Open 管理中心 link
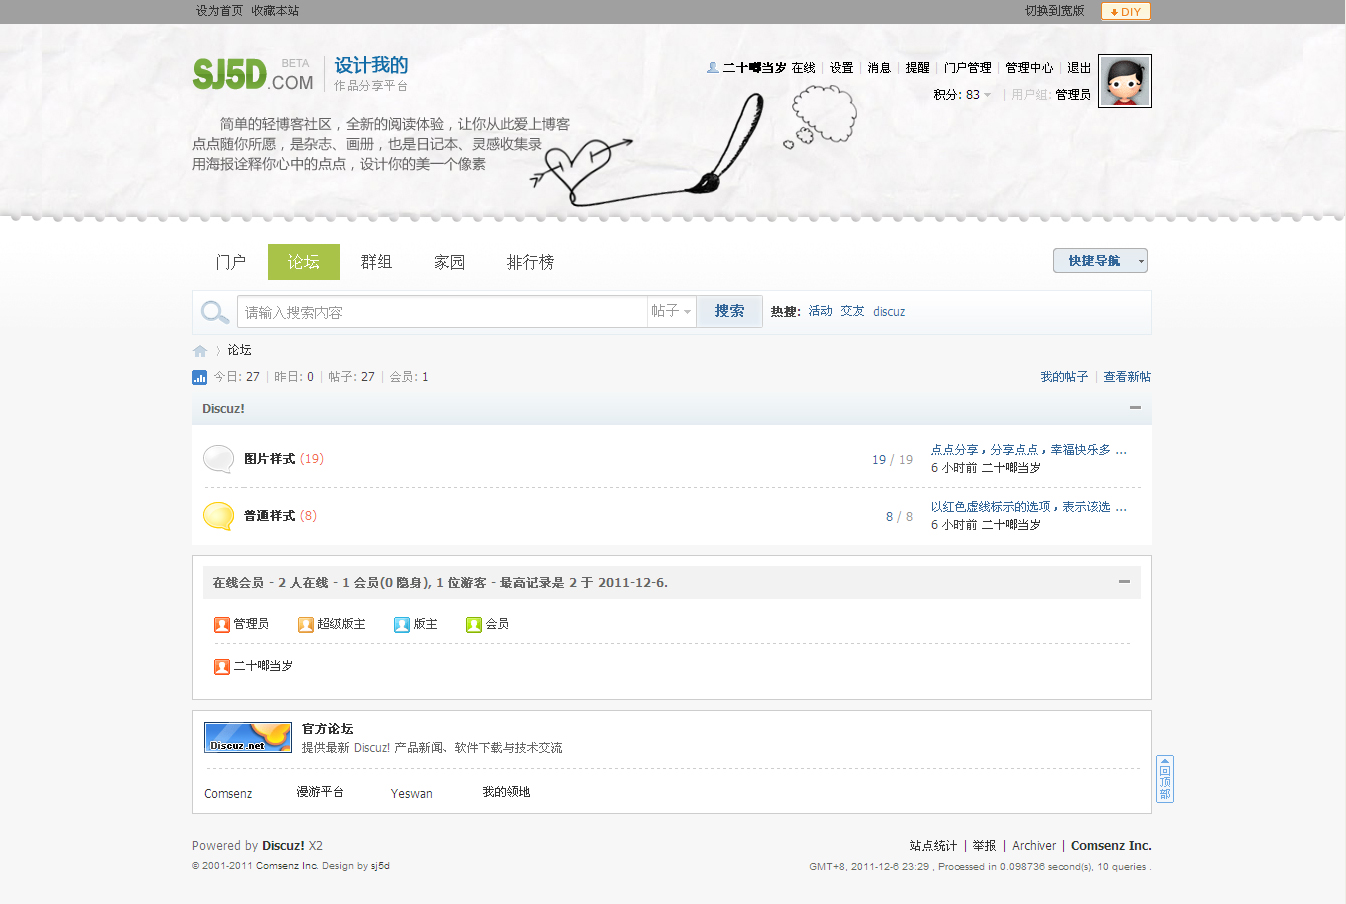 coord(1029,68)
